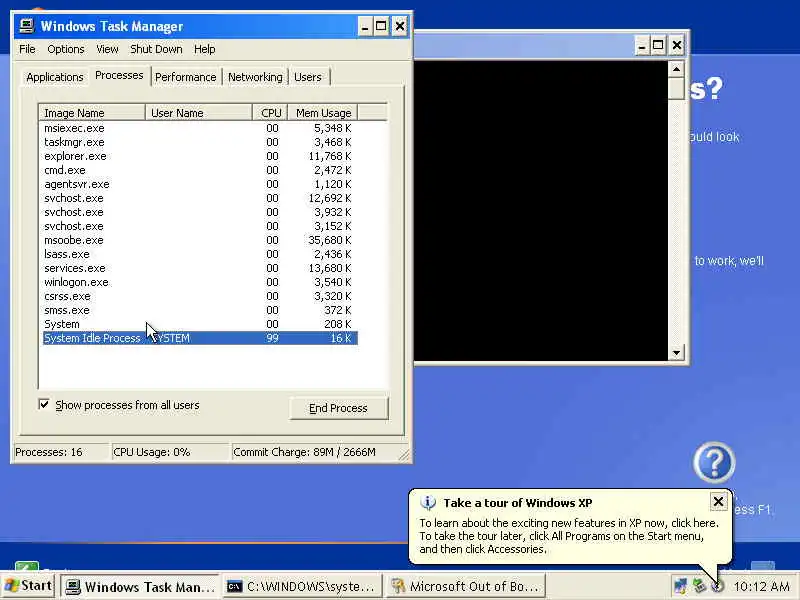The image size is (800, 600).
Task: Sort by User Name column header
Action: coord(198,113)
